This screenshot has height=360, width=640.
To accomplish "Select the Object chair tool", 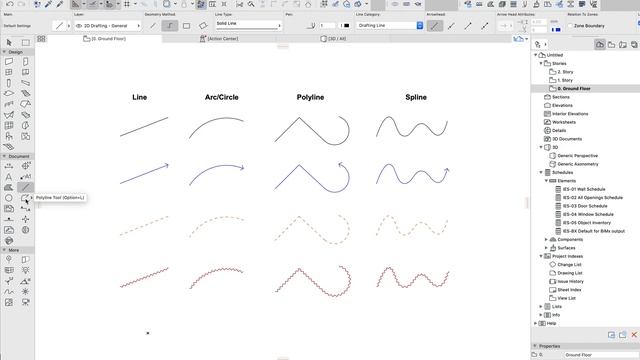I will pyautogui.click(x=9, y=136).
